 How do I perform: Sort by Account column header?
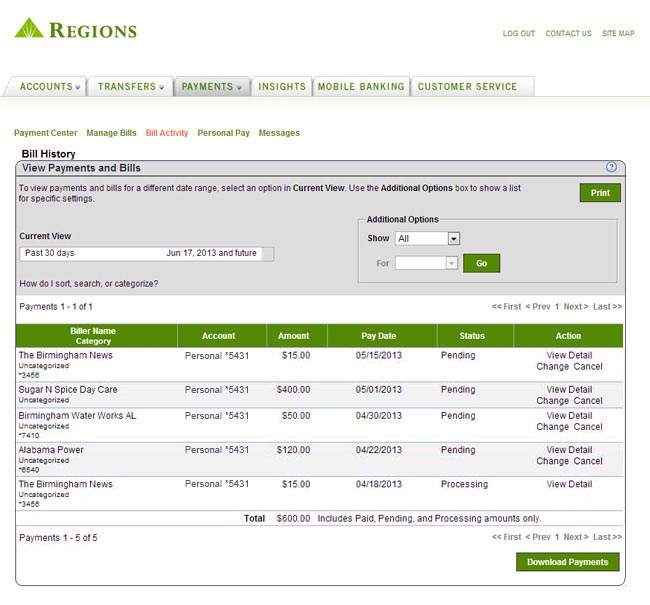(218, 336)
